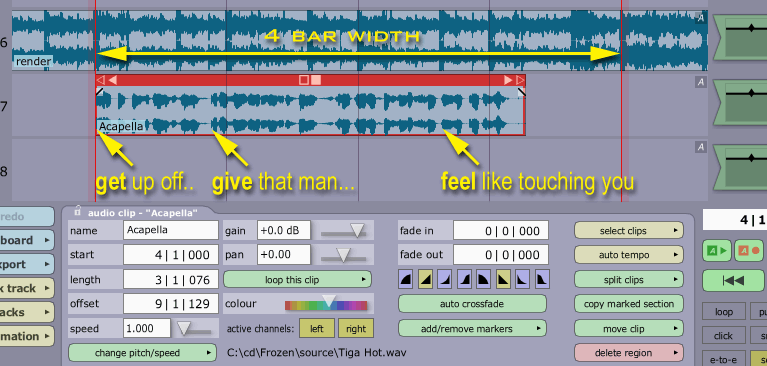The width and height of the screenshot is (767, 366).
Task: Open the 'select clips' menu
Action: pyautogui.click(x=629, y=230)
